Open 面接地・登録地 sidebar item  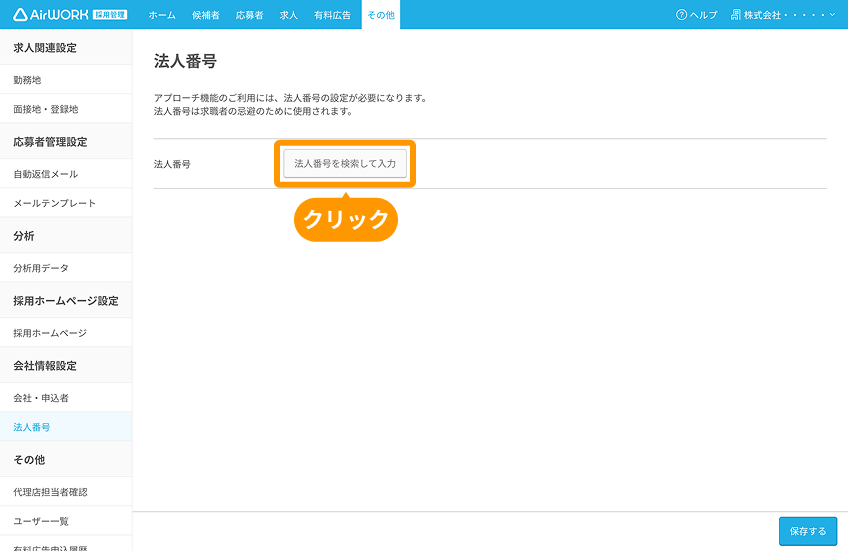point(66,109)
